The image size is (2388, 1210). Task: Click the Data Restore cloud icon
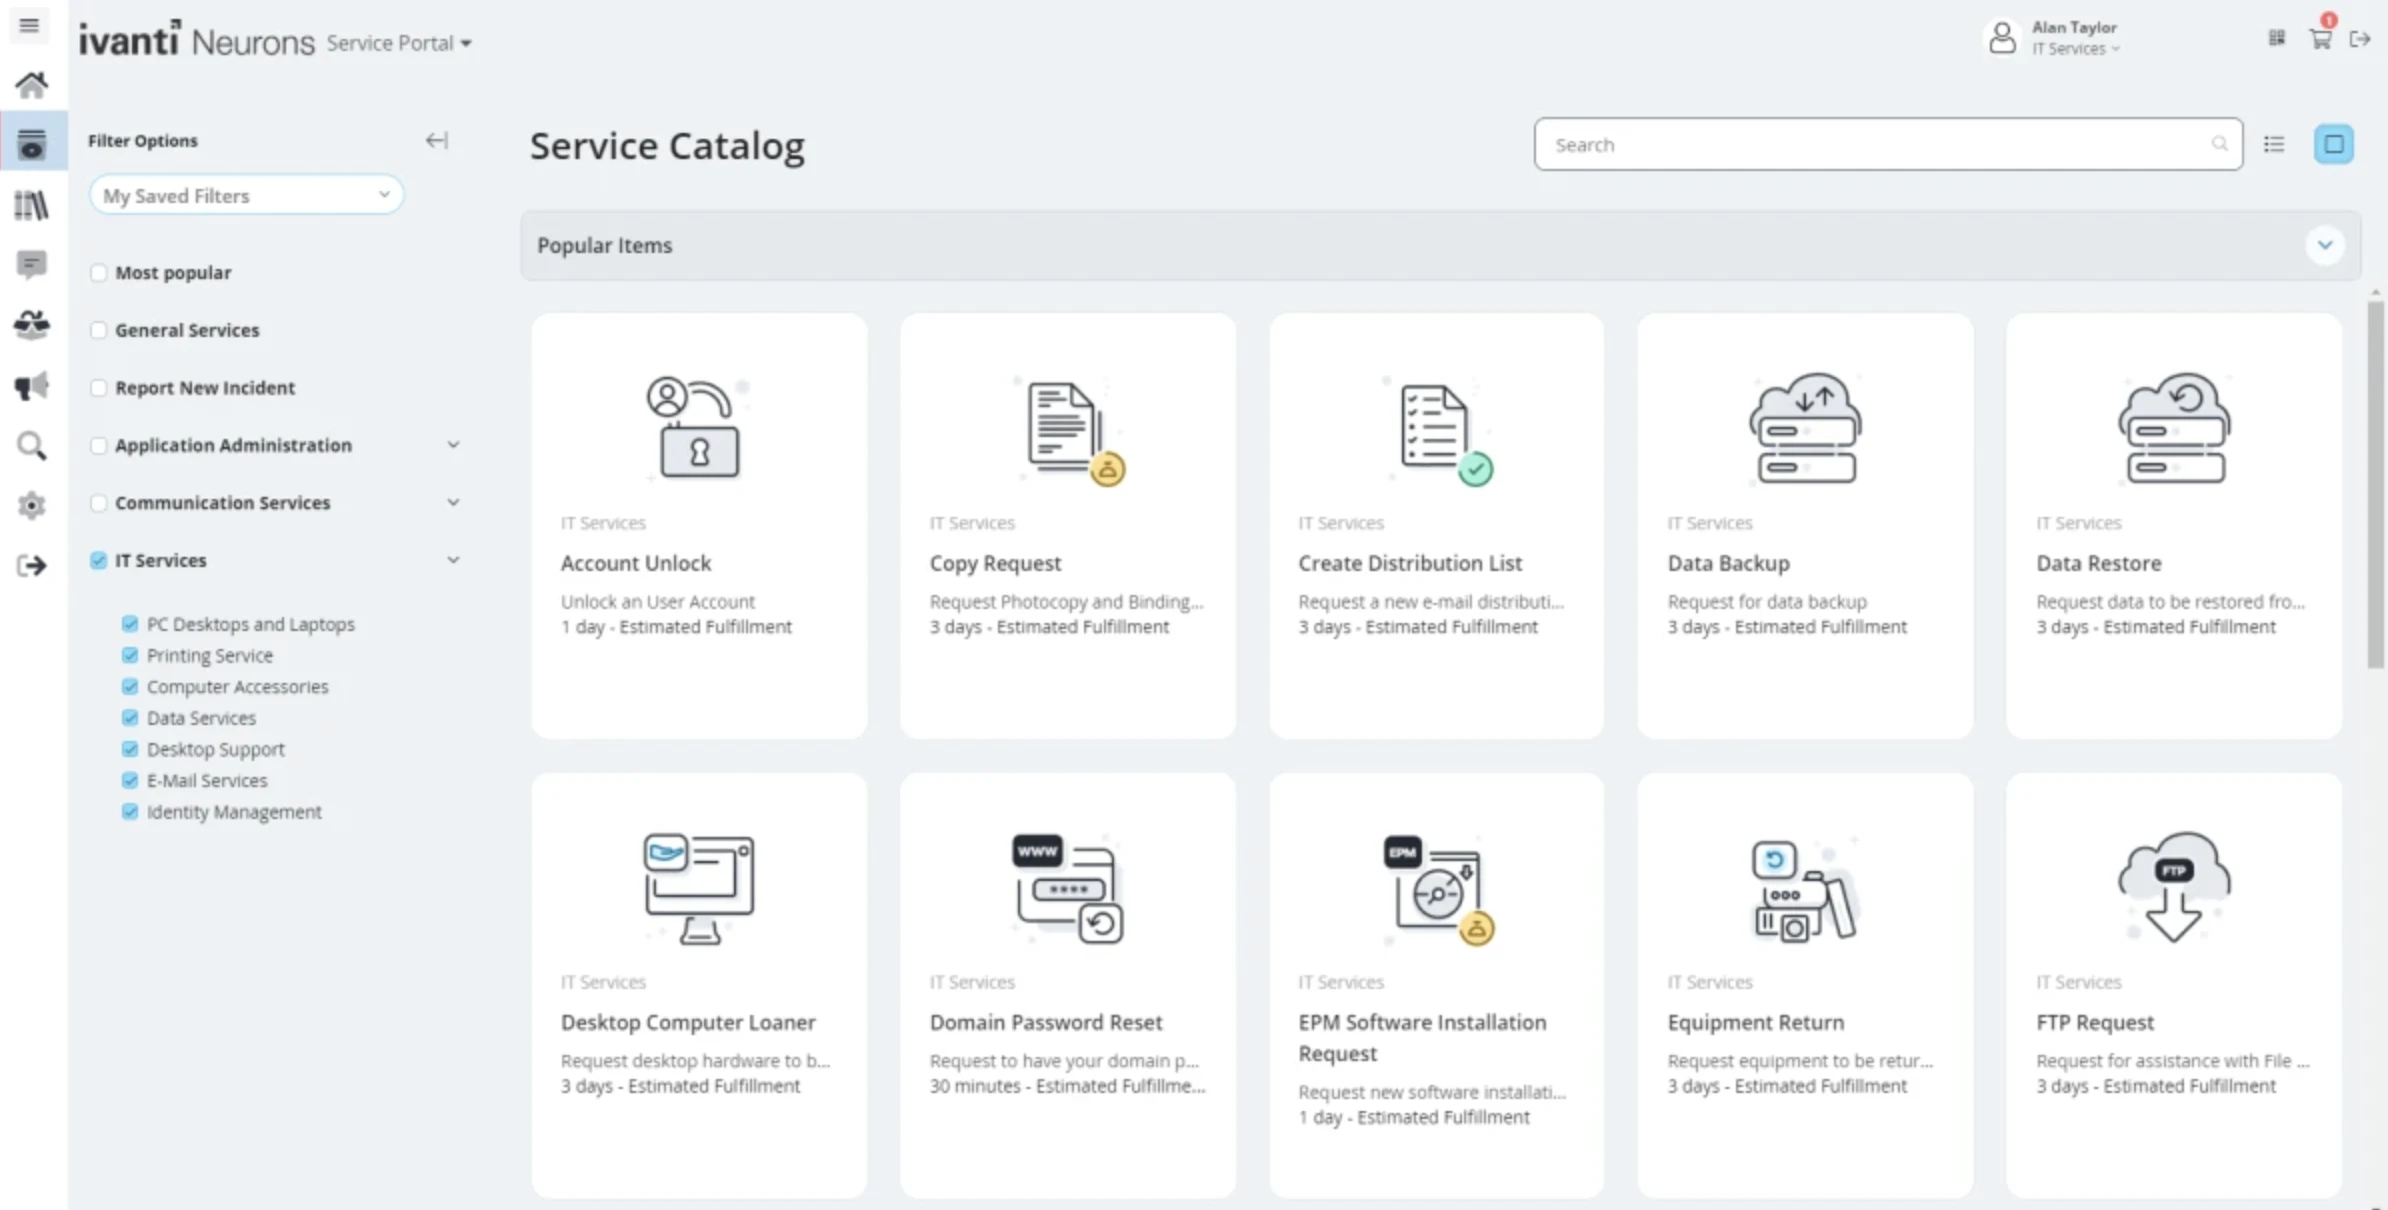pyautogui.click(x=2174, y=428)
